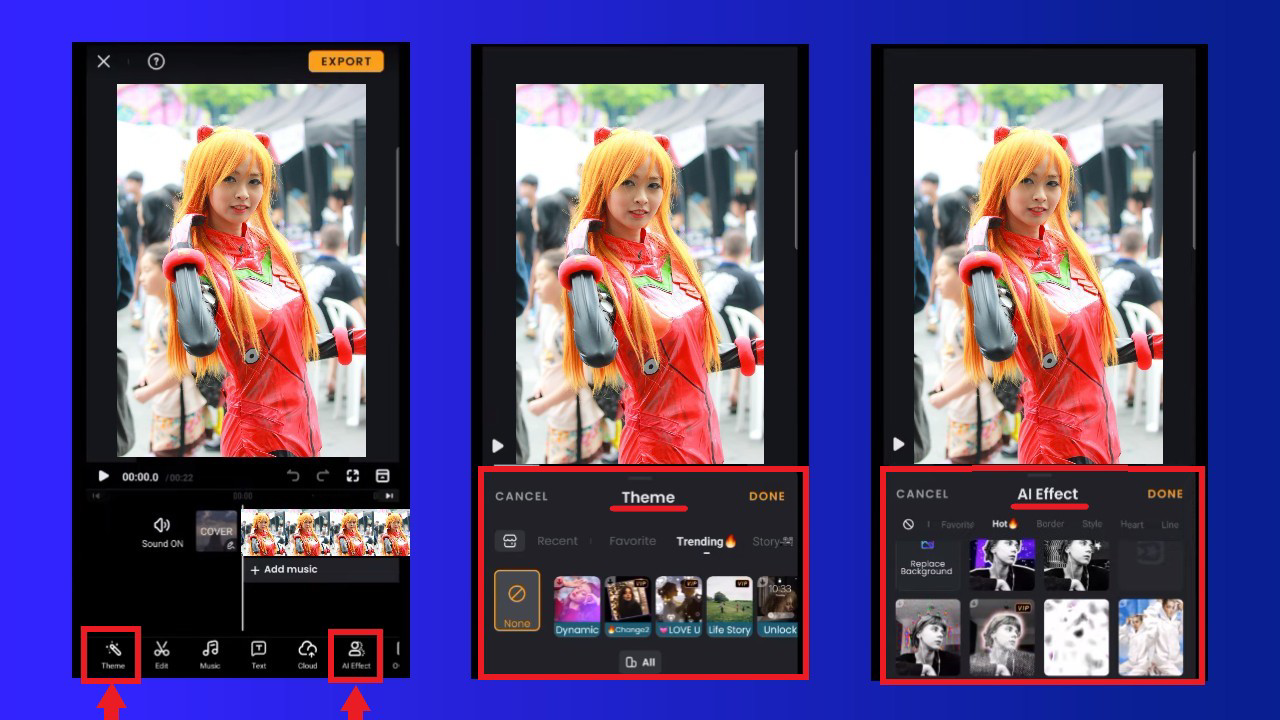Switch to the Heart tab
The width and height of the screenshot is (1280, 720).
pos(1132,524)
